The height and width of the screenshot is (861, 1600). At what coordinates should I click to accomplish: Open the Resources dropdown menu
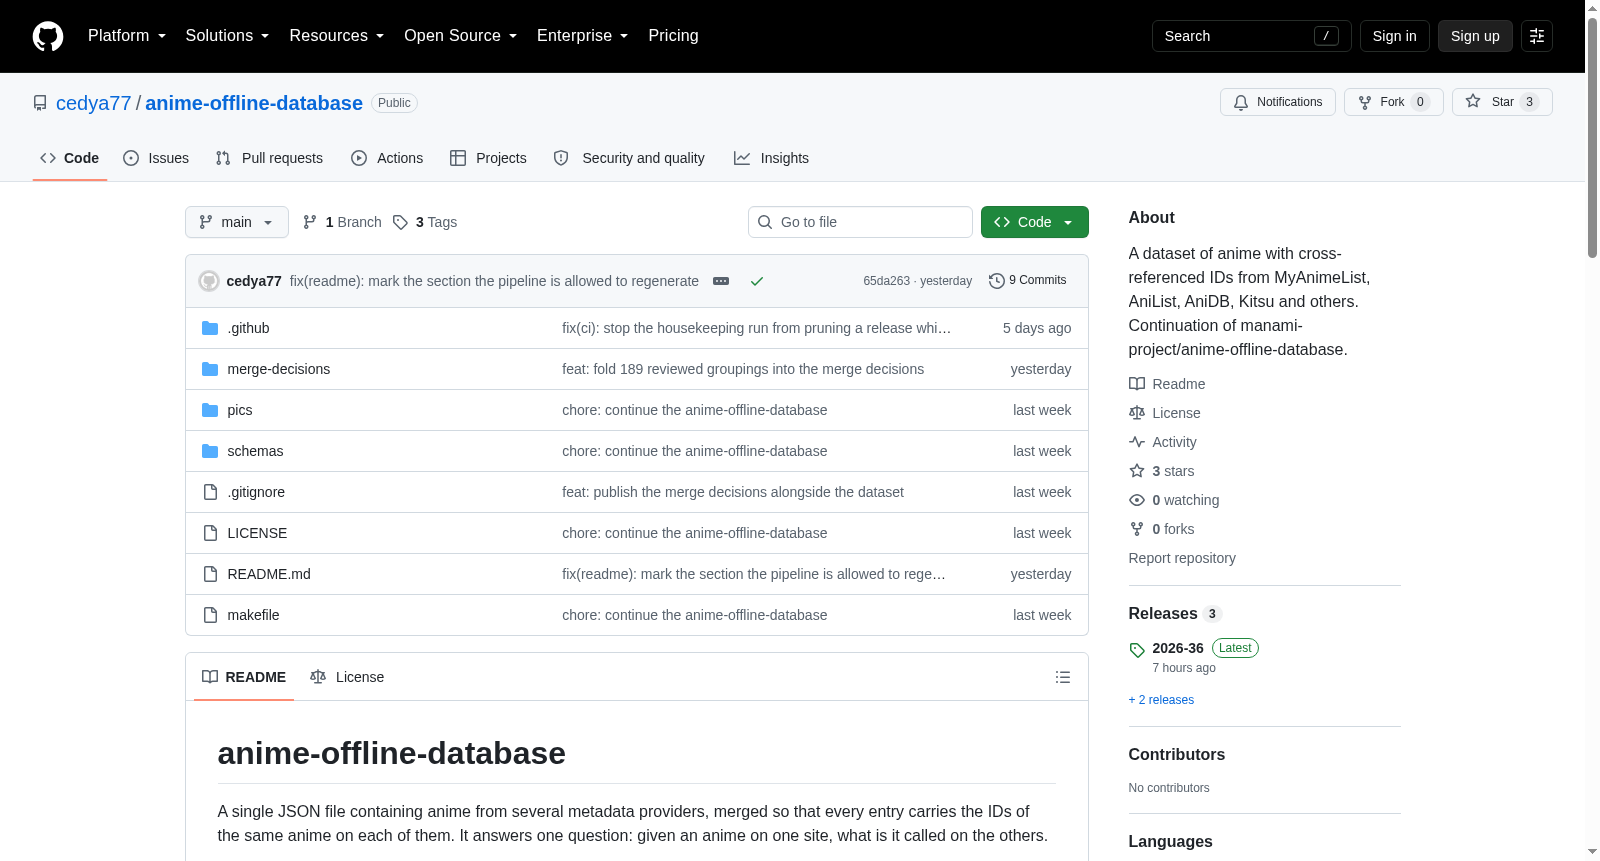[336, 36]
